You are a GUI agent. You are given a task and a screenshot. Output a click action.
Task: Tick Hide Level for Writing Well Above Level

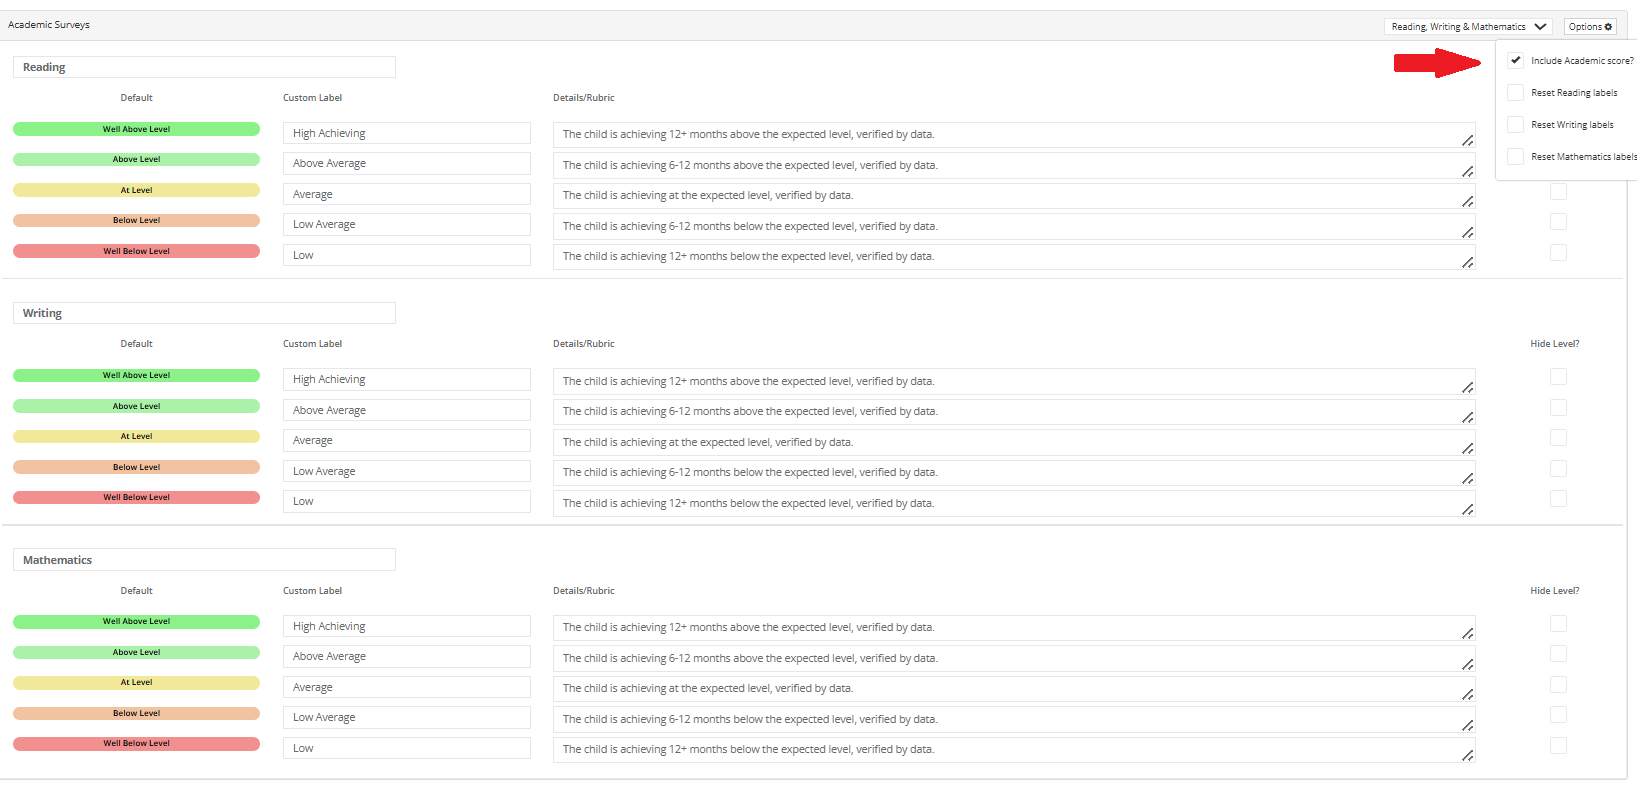pyautogui.click(x=1558, y=377)
